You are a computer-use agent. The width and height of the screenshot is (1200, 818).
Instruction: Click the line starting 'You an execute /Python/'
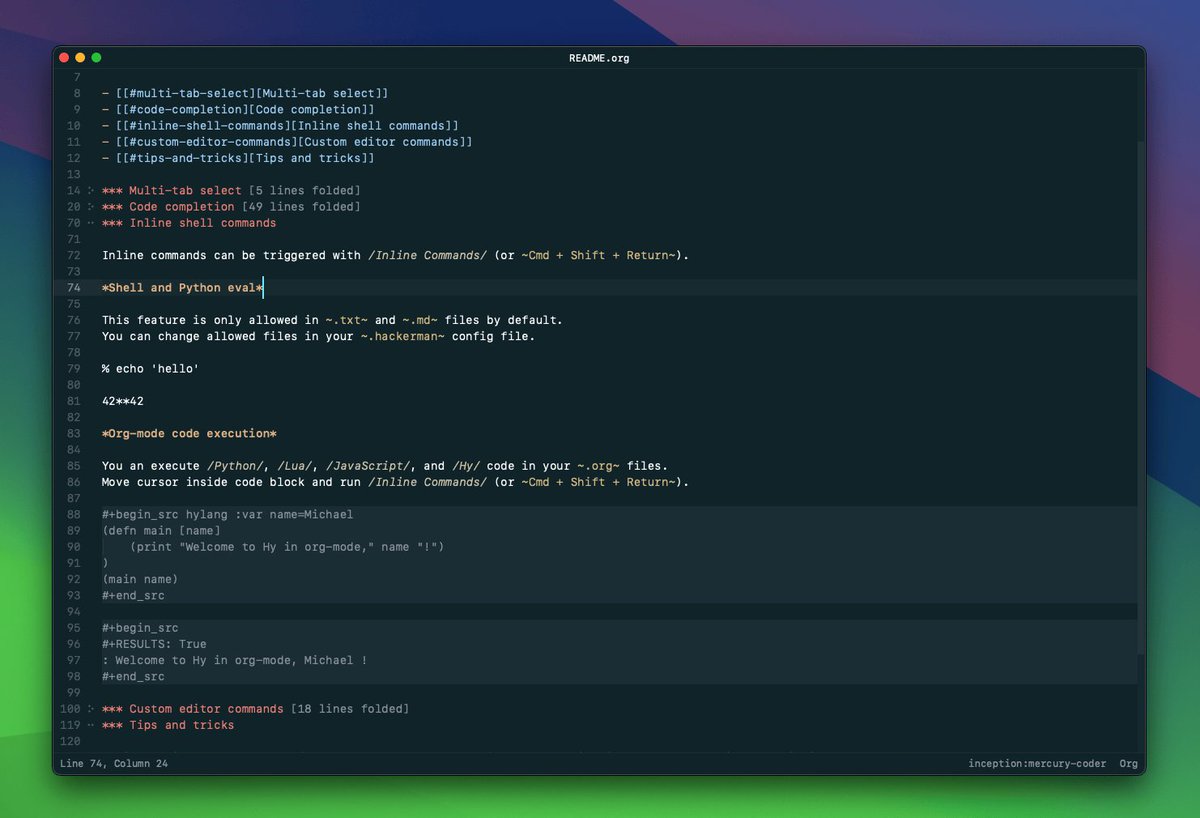click(x=385, y=466)
